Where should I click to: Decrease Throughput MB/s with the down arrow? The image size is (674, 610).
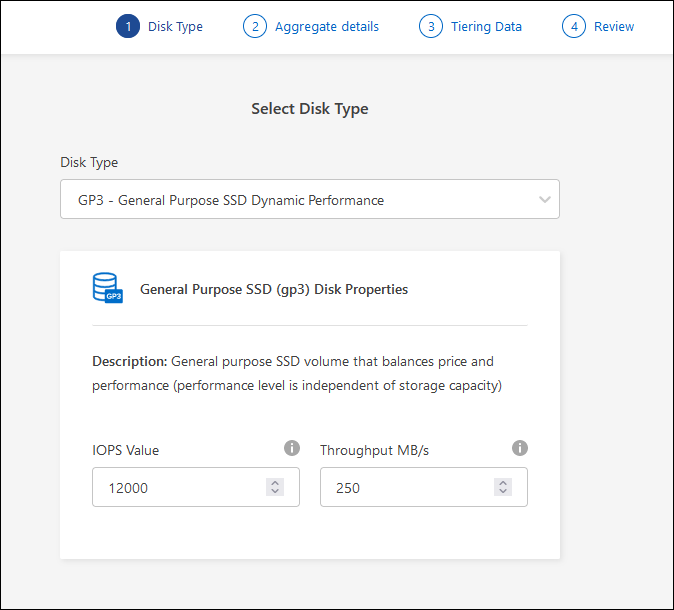503,492
